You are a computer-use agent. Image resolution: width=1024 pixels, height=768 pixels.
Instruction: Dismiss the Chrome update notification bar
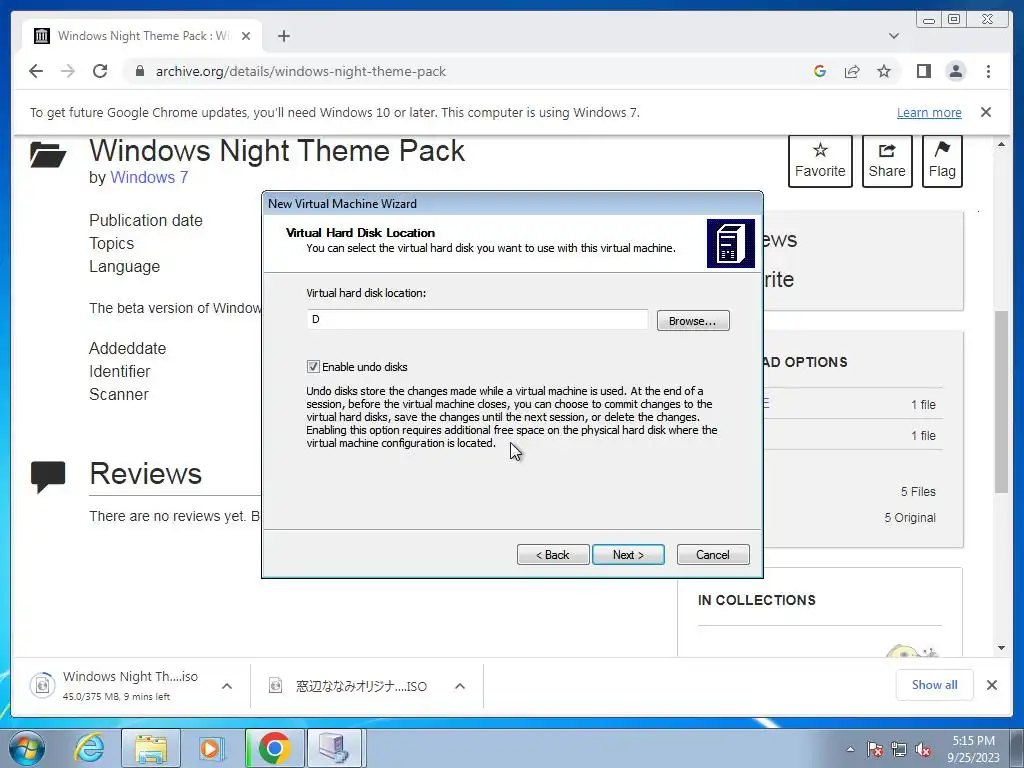986,112
